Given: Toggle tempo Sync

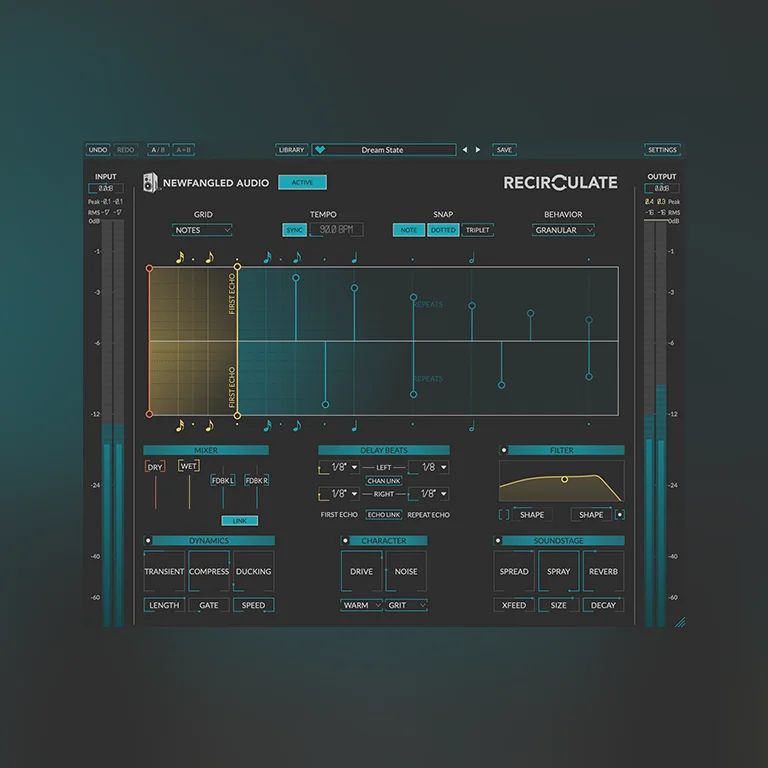Looking at the screenshot, I should tap(294, 230).
